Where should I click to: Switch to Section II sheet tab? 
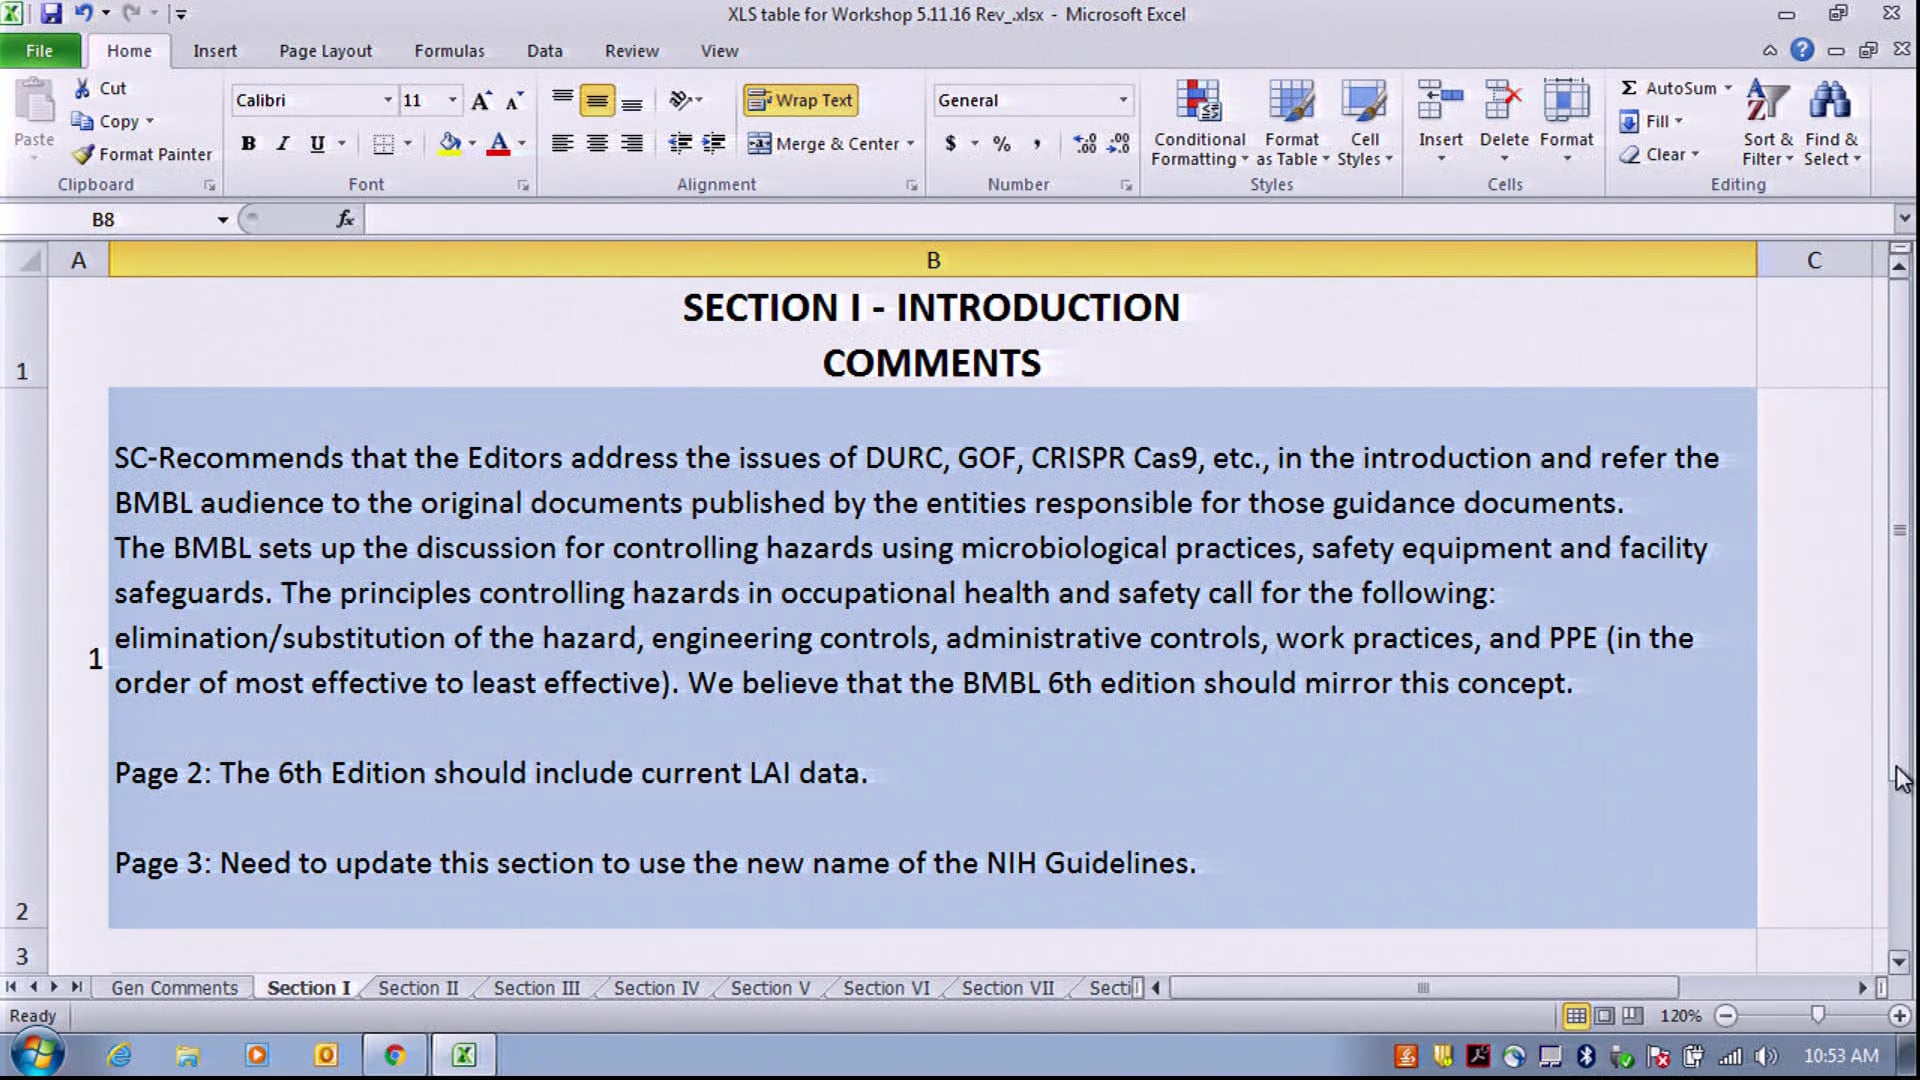click(x=418, y=988)
